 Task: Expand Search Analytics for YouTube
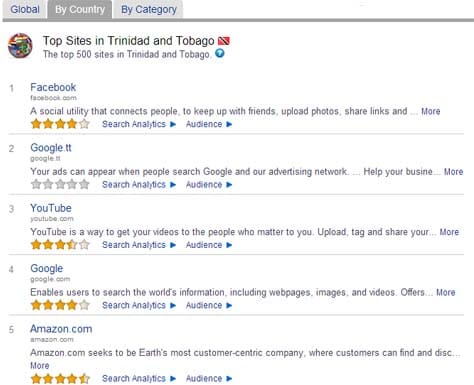(139, 245)
